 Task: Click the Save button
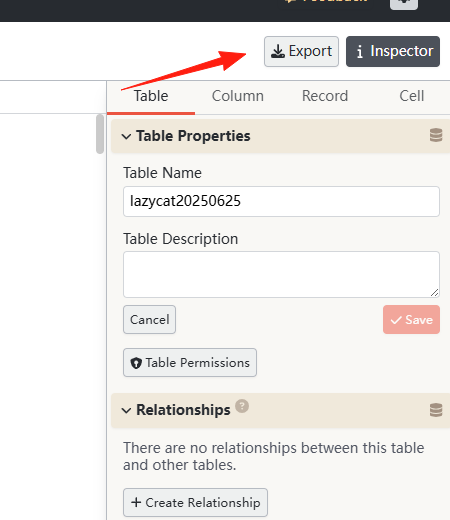click(411, 320)
